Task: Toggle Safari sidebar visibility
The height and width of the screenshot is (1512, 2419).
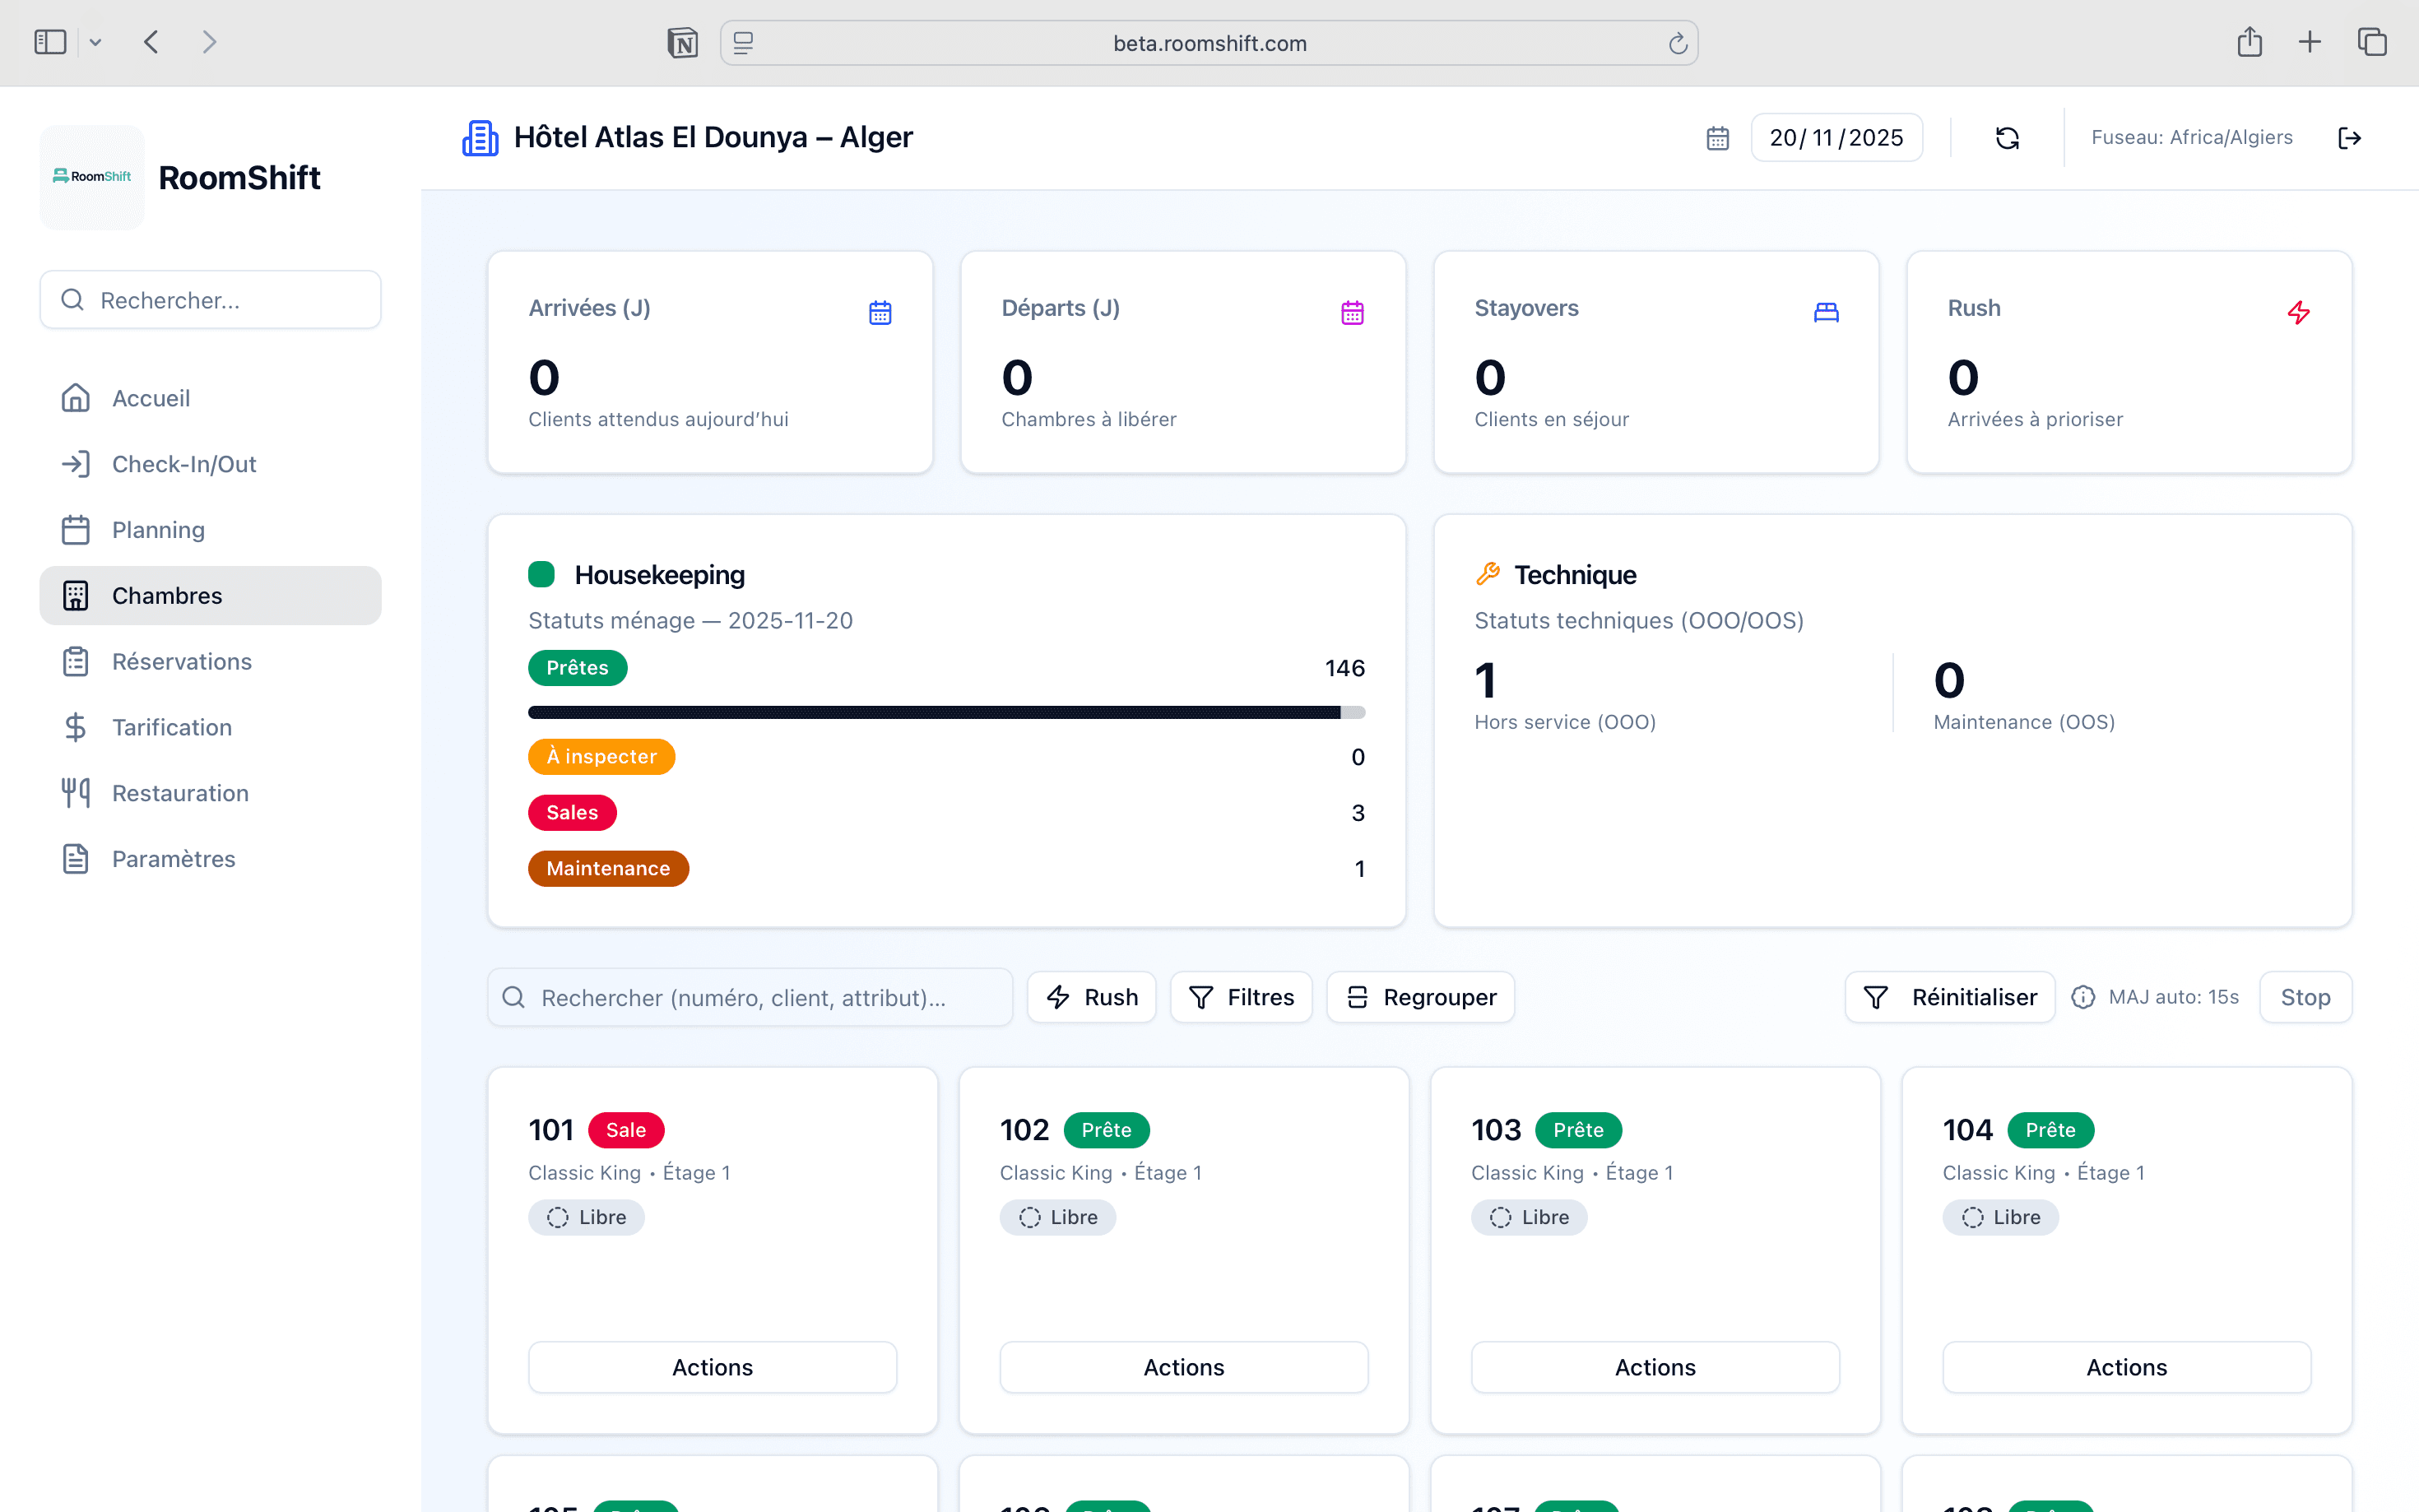Action: tap(50, 43)
